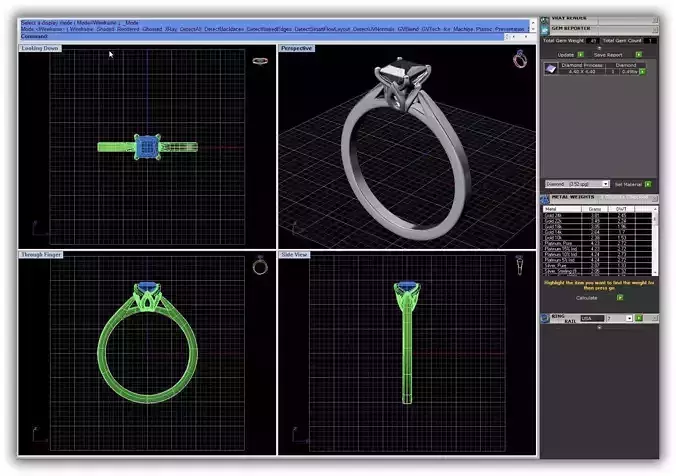Click the Diamond Princess gem thumbnail
The image size is (676, 476).
click(x=550, y=69)
